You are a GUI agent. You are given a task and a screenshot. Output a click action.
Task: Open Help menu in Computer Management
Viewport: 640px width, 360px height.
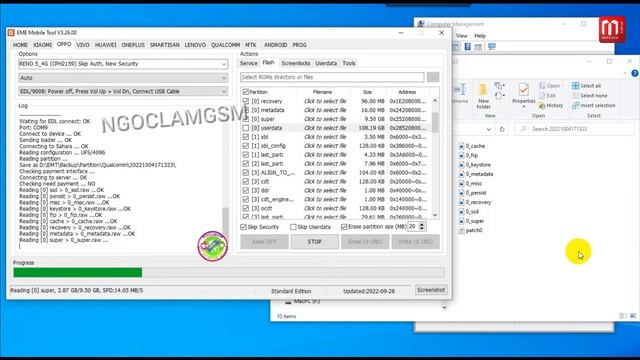[x=480, y=36]
